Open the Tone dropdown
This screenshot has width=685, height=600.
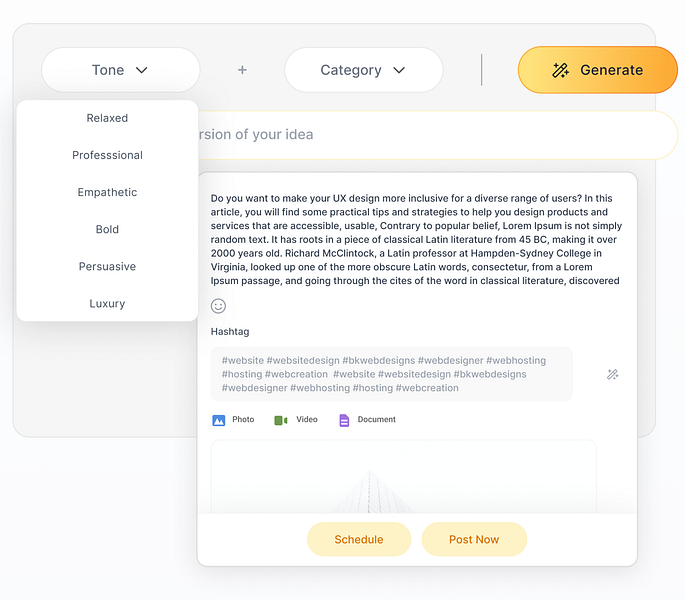tap(120, 70)
